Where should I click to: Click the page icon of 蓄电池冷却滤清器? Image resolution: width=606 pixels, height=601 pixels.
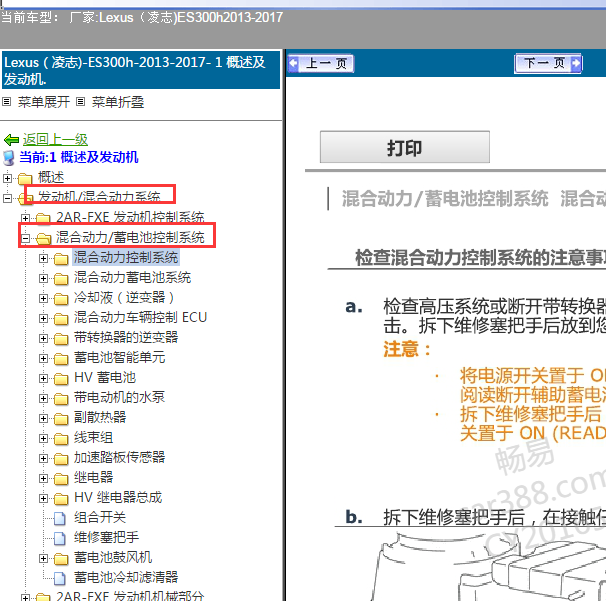click(60, 579)
